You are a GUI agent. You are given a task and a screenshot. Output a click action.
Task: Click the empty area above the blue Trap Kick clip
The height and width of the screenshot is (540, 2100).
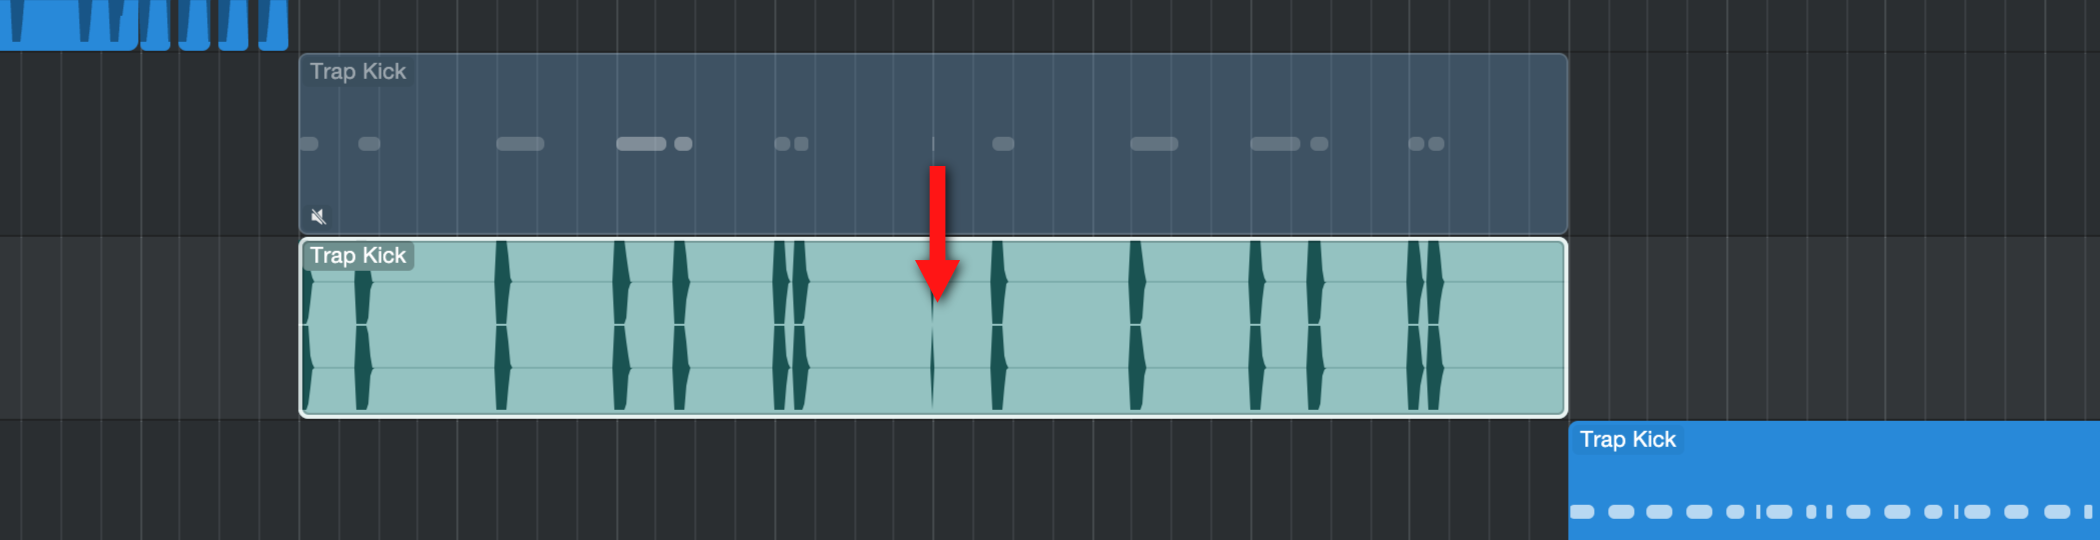click(1833, 327)
